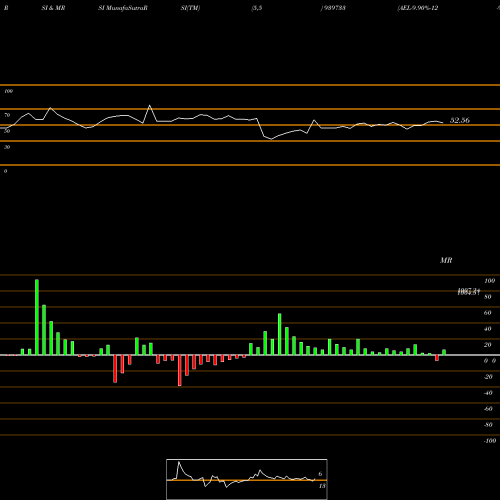The height and width of the screenshot is (500, 500).
Task: Click the RSI axis label 30
Action: [x=7, y=147]
